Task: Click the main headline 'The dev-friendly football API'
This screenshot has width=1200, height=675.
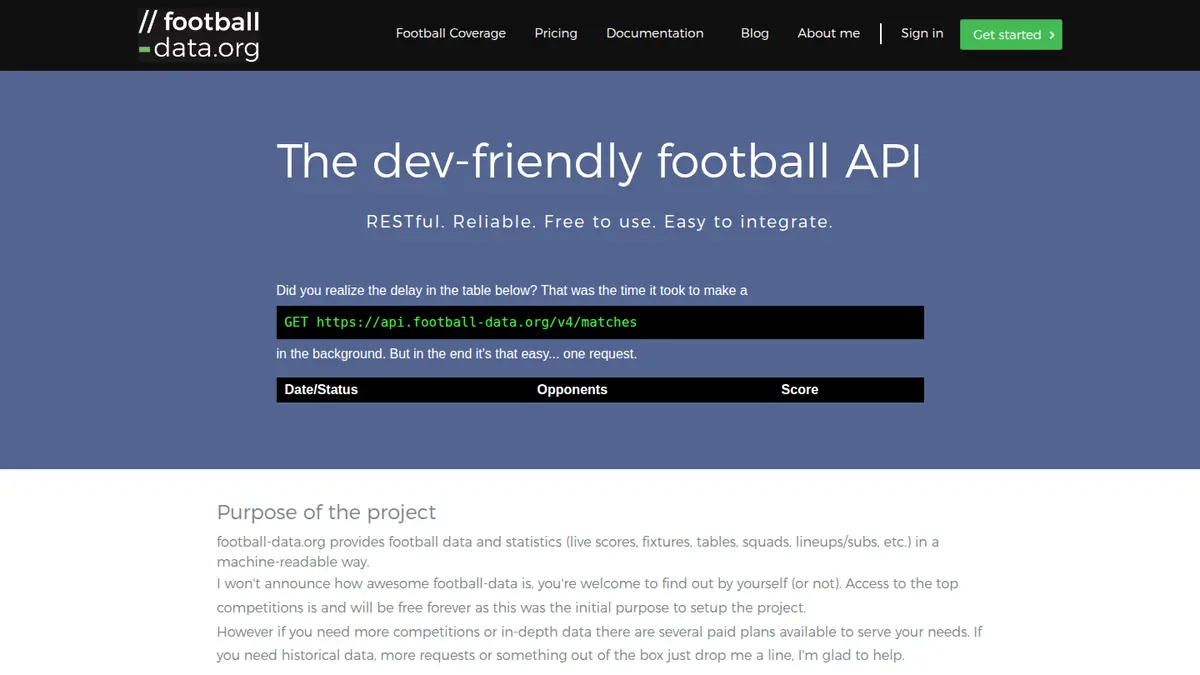Action: (x=599, y=161)
